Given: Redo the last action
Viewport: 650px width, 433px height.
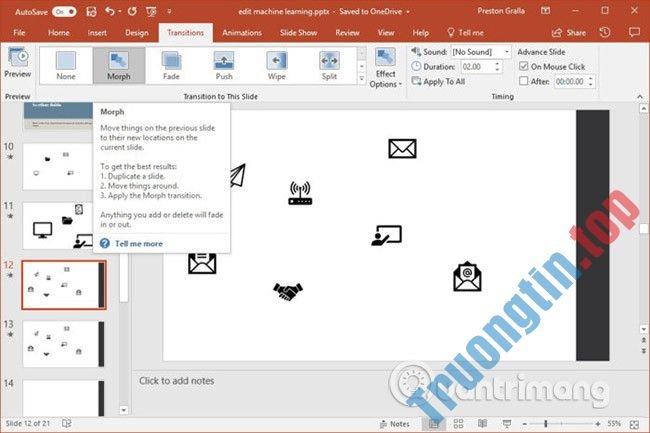Looking at the screenshot, I should pos(132,11).
